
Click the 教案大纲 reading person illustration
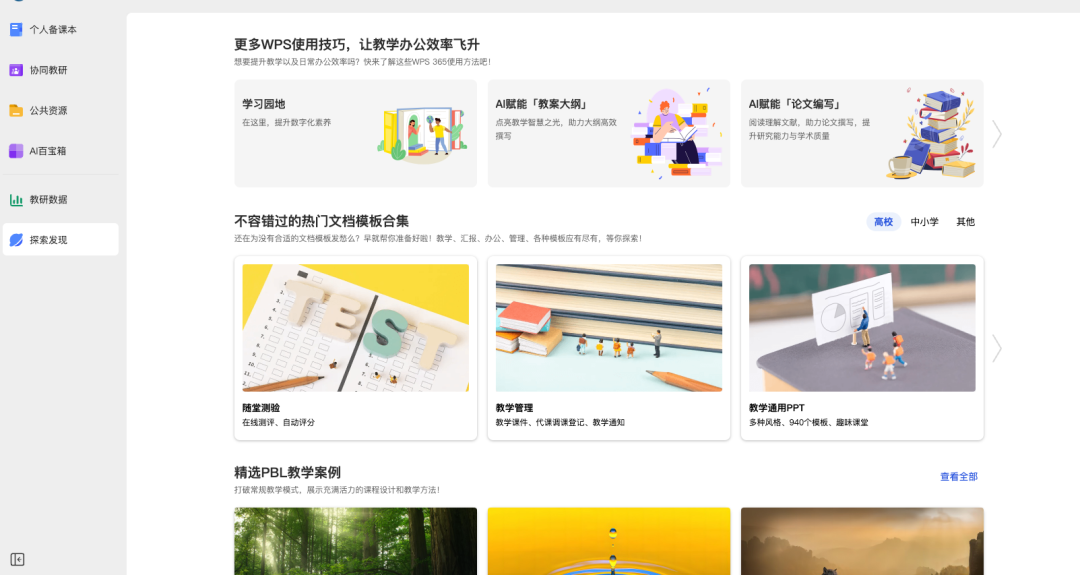tap(676, 134)
